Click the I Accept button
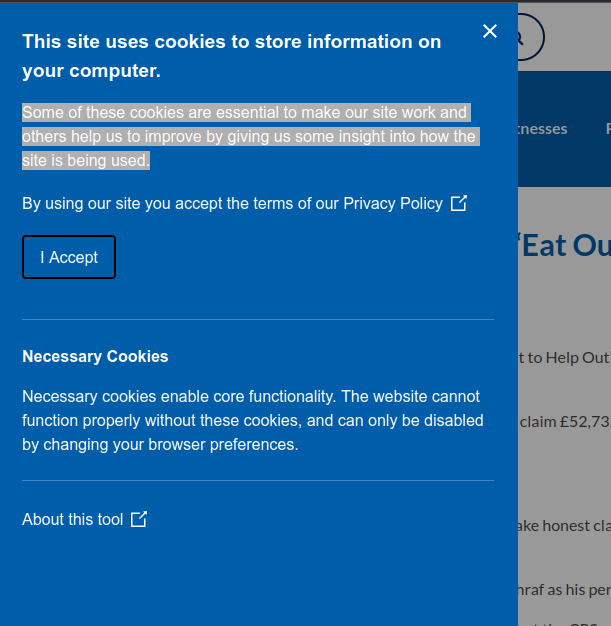611x626 pixels. pyautogui.click(x=69, y=257)
